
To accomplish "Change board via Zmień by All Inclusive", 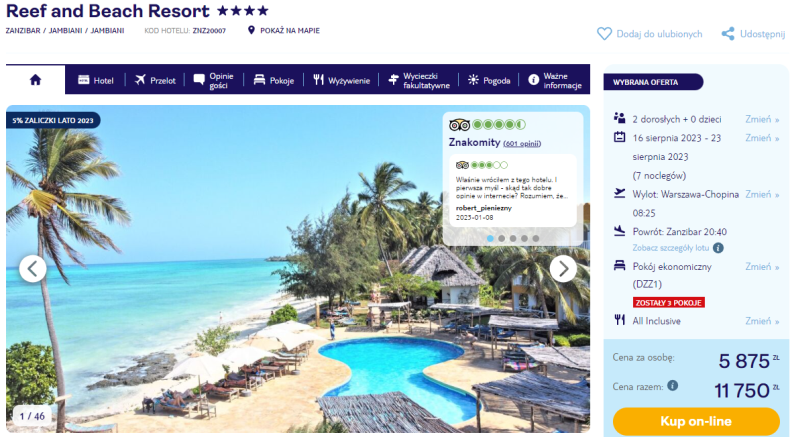I will pos(762,321).
